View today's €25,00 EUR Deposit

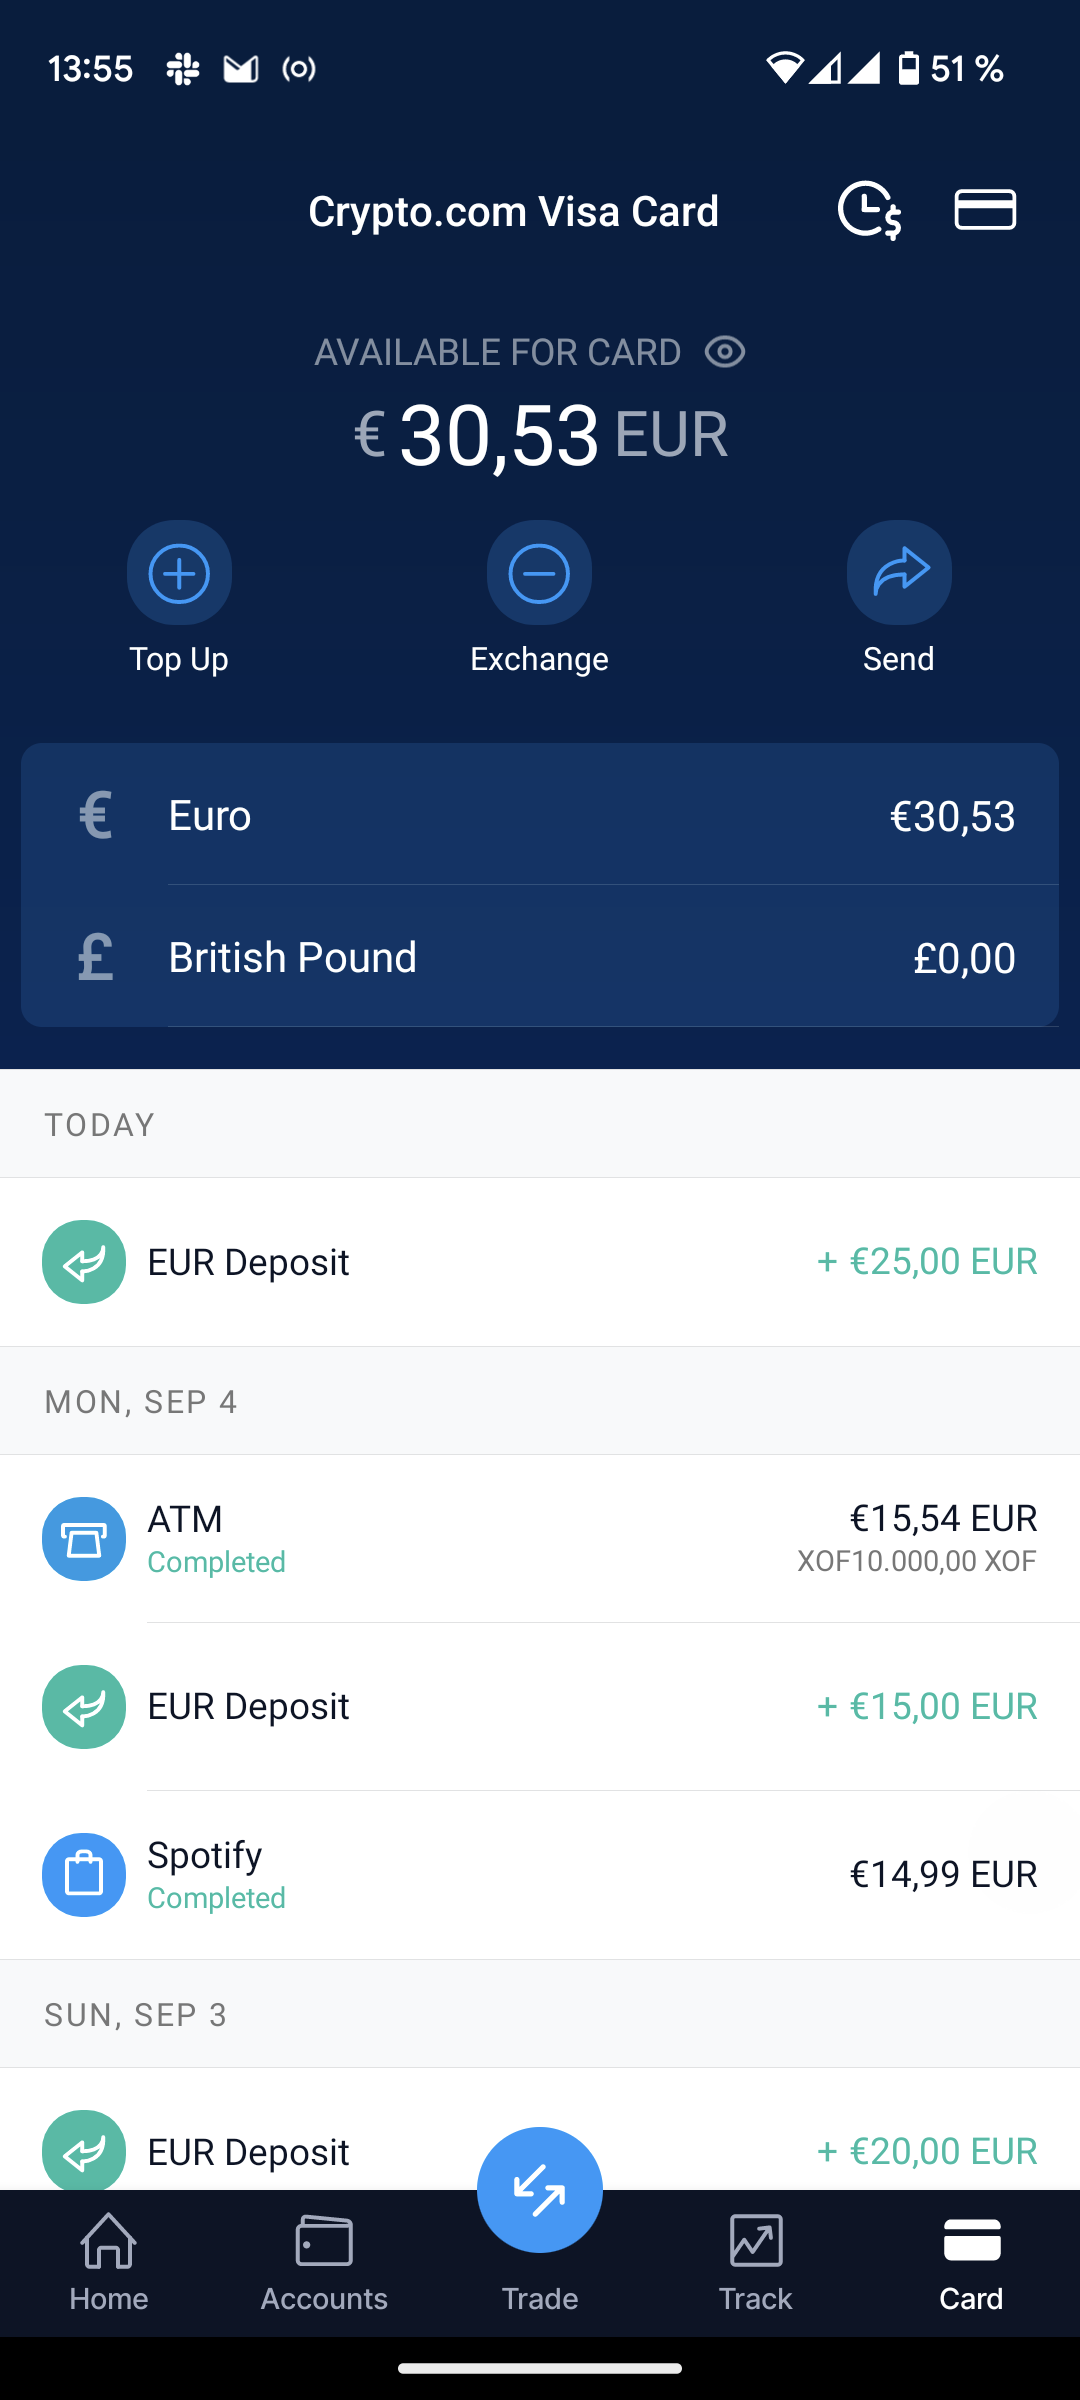point(540,1262)
